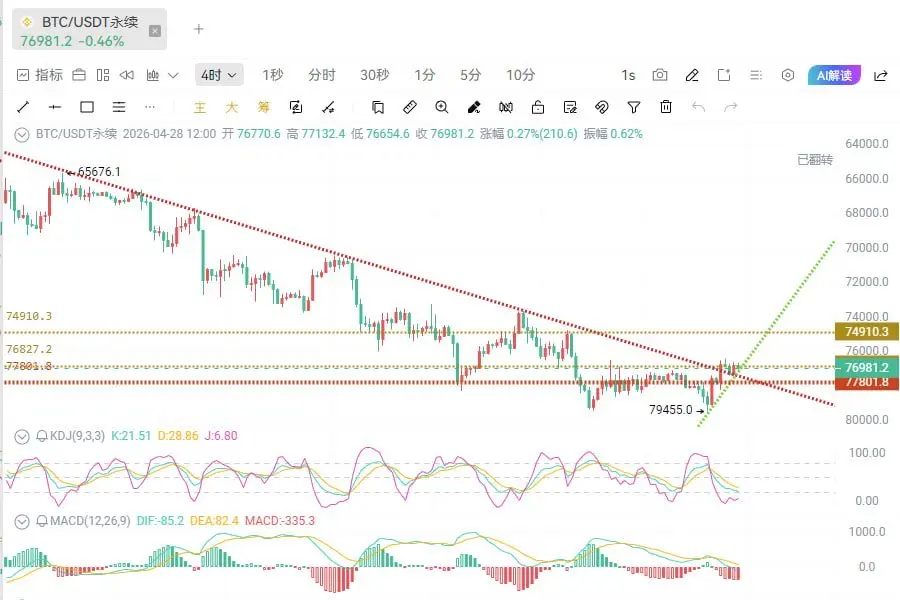Click the candlestick chart type icon
Viewport: 900px width, 600px height.
coord(153,75)
